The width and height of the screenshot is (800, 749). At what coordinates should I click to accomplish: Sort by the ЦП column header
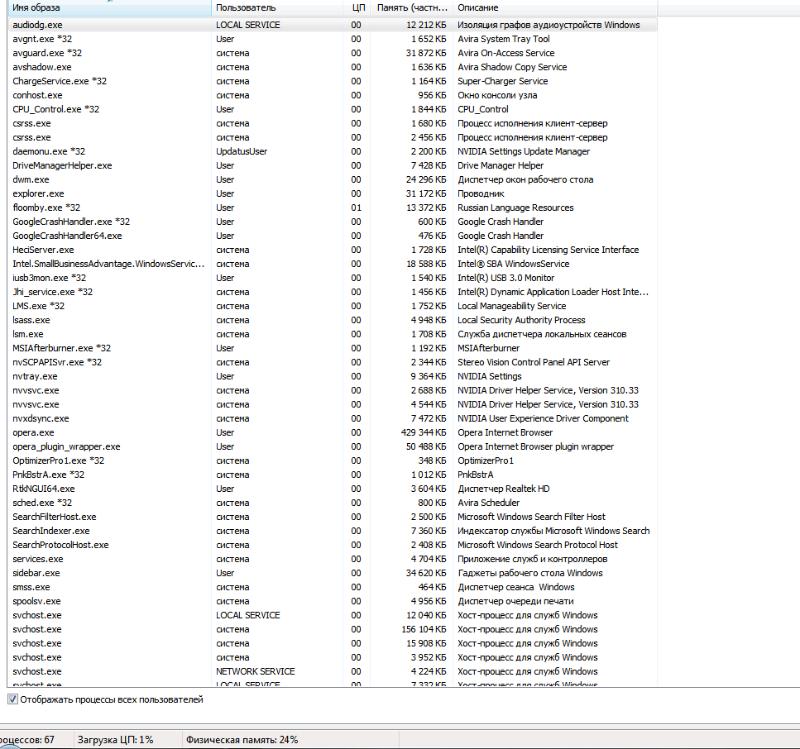[358, 8]
